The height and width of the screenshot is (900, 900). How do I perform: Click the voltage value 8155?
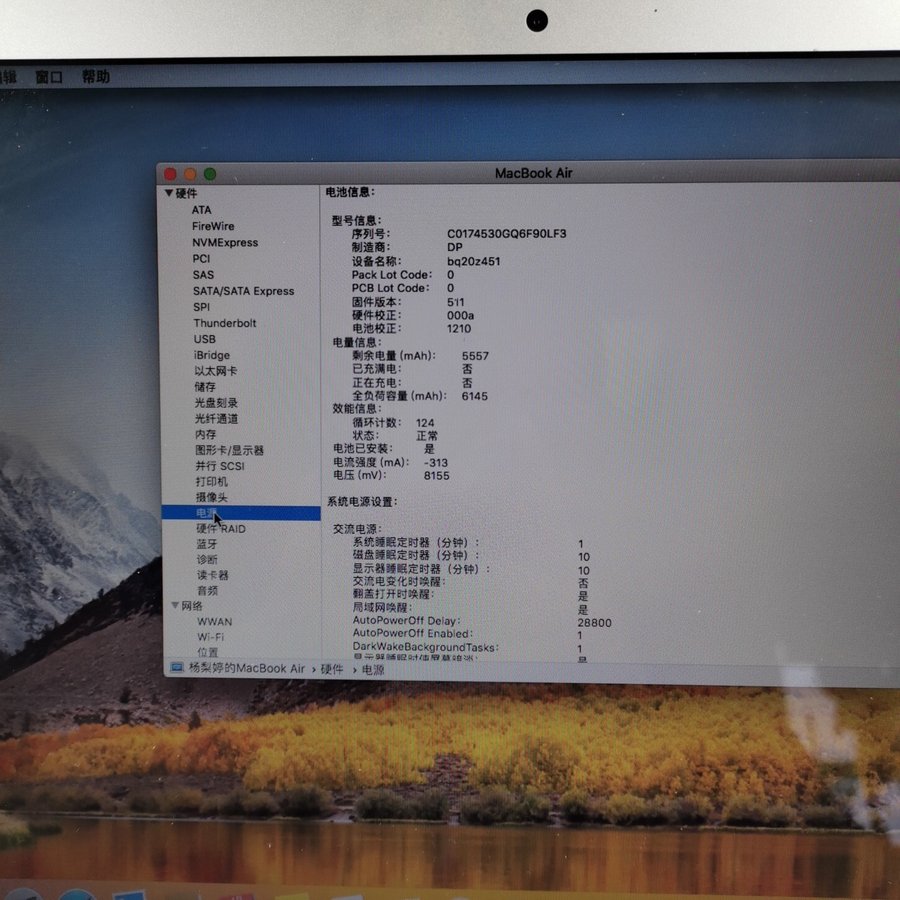pos(437,476)
